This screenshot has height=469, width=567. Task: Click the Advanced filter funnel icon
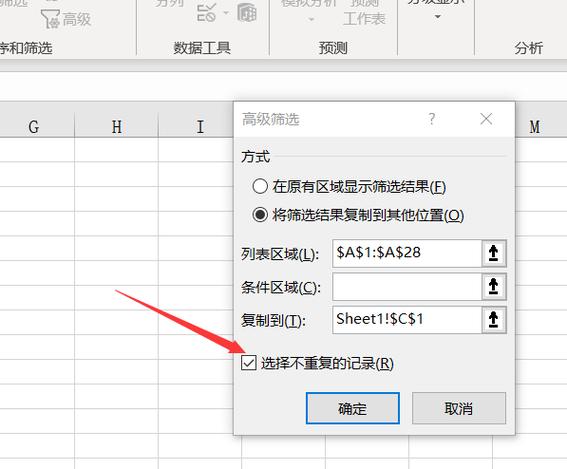50,19
